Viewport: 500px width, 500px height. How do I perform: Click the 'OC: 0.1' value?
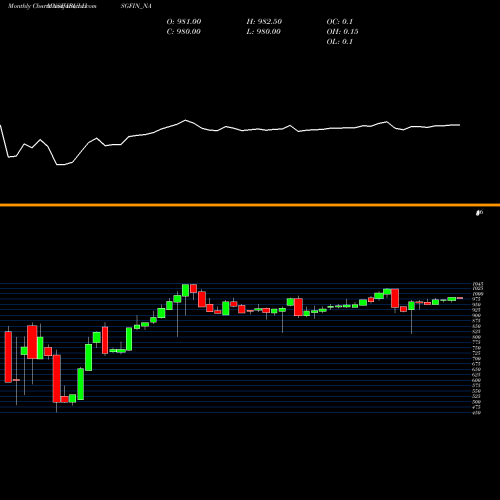pos(339,21)
